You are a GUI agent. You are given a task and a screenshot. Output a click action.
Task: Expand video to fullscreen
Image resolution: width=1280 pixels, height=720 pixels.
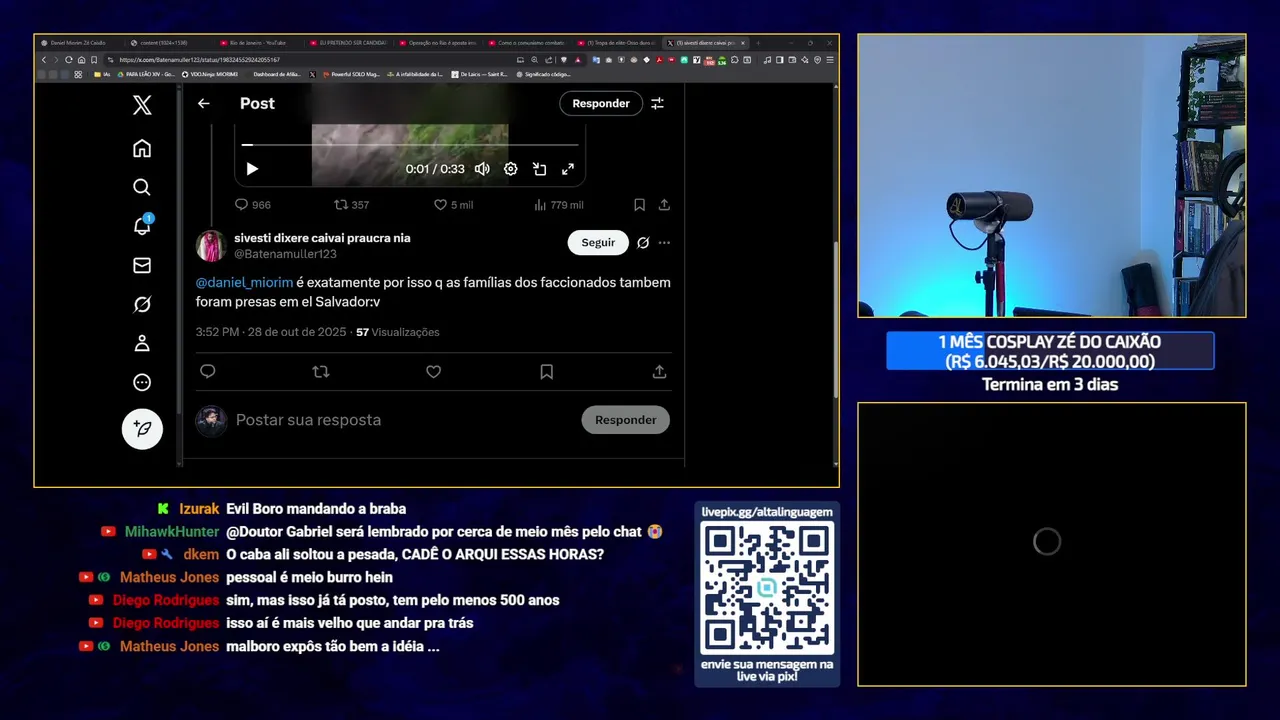pyautogui.click(x=568, y=169)
